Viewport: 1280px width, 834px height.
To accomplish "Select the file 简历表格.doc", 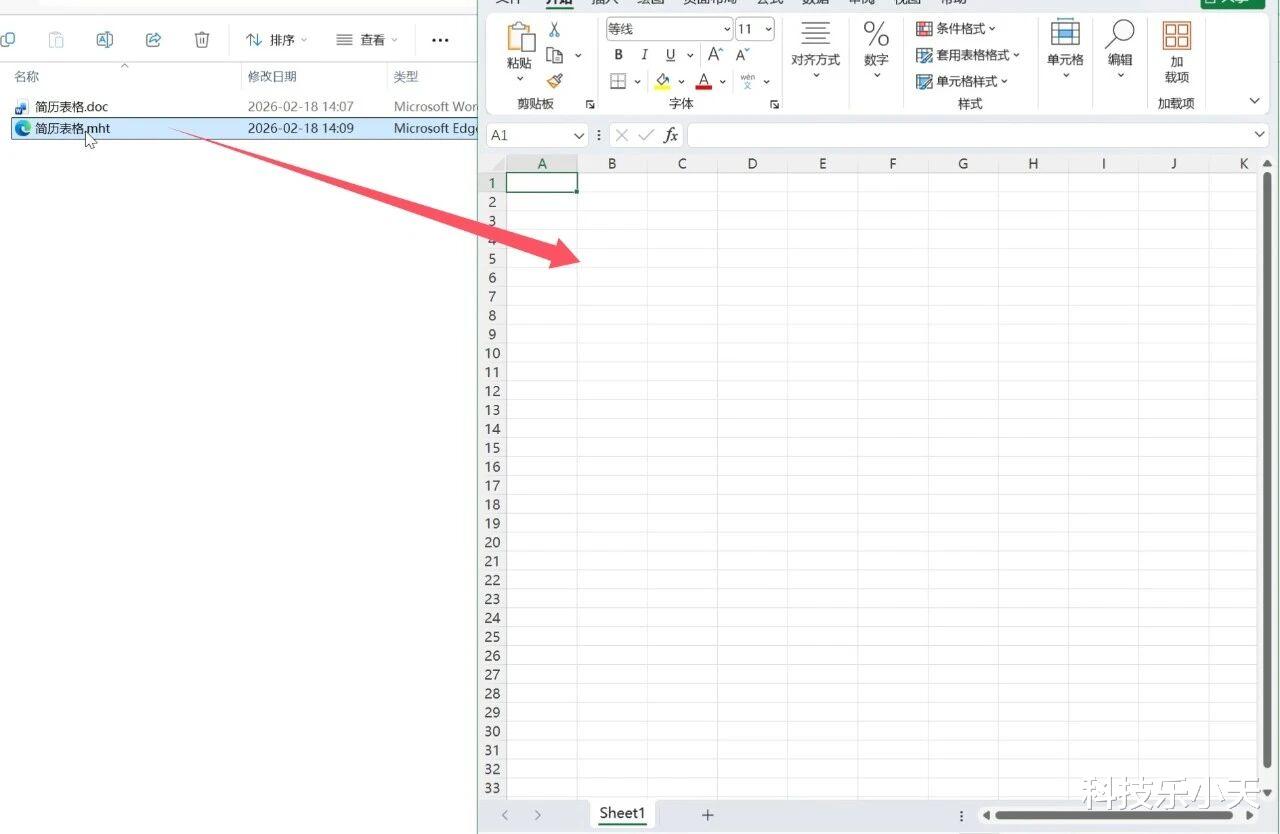I will 71,106.
